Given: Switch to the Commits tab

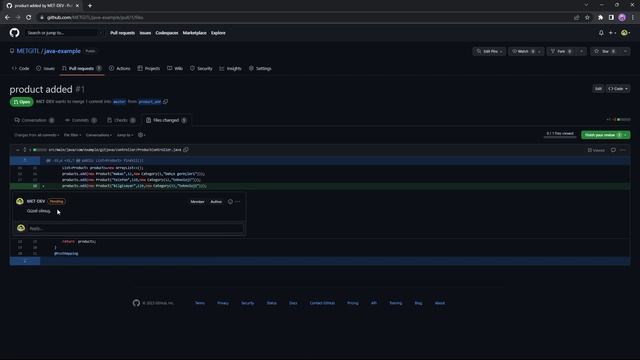Looking at the screenshot, I should (81, 120).
